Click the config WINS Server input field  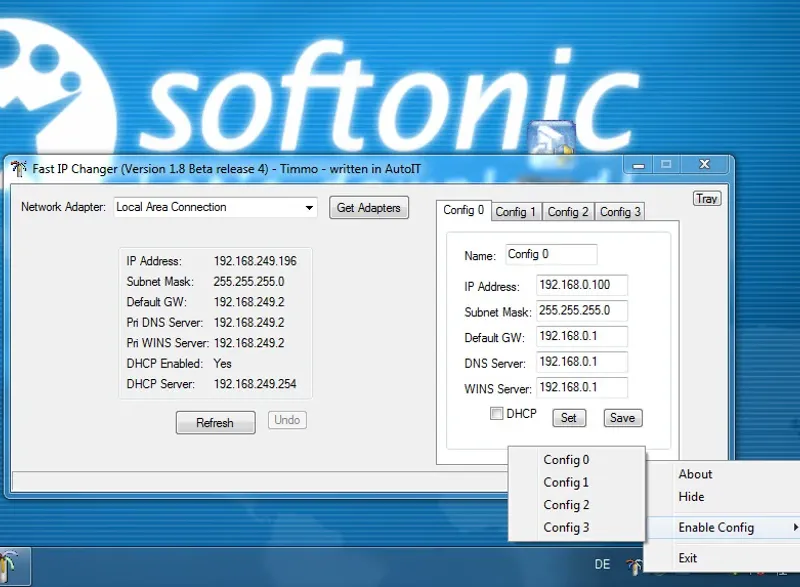coord(582,387)
